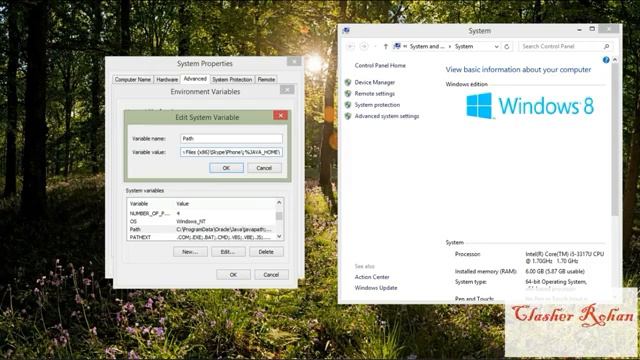
Task: Open Advanced system settings link
Action: [x=387, y=116]
